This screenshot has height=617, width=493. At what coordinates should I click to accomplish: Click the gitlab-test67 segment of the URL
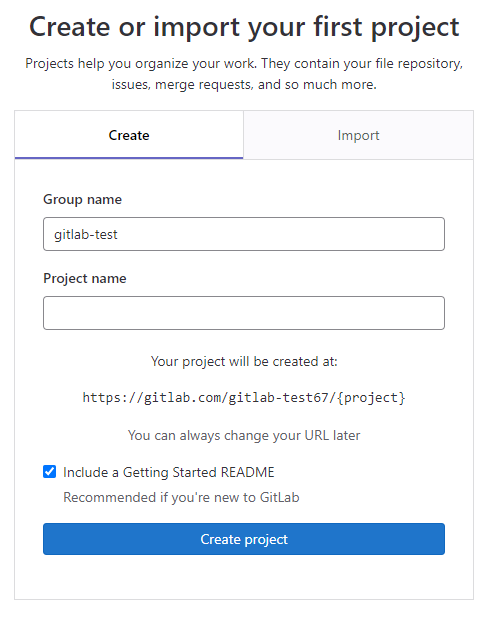click(x=278, y=397)
